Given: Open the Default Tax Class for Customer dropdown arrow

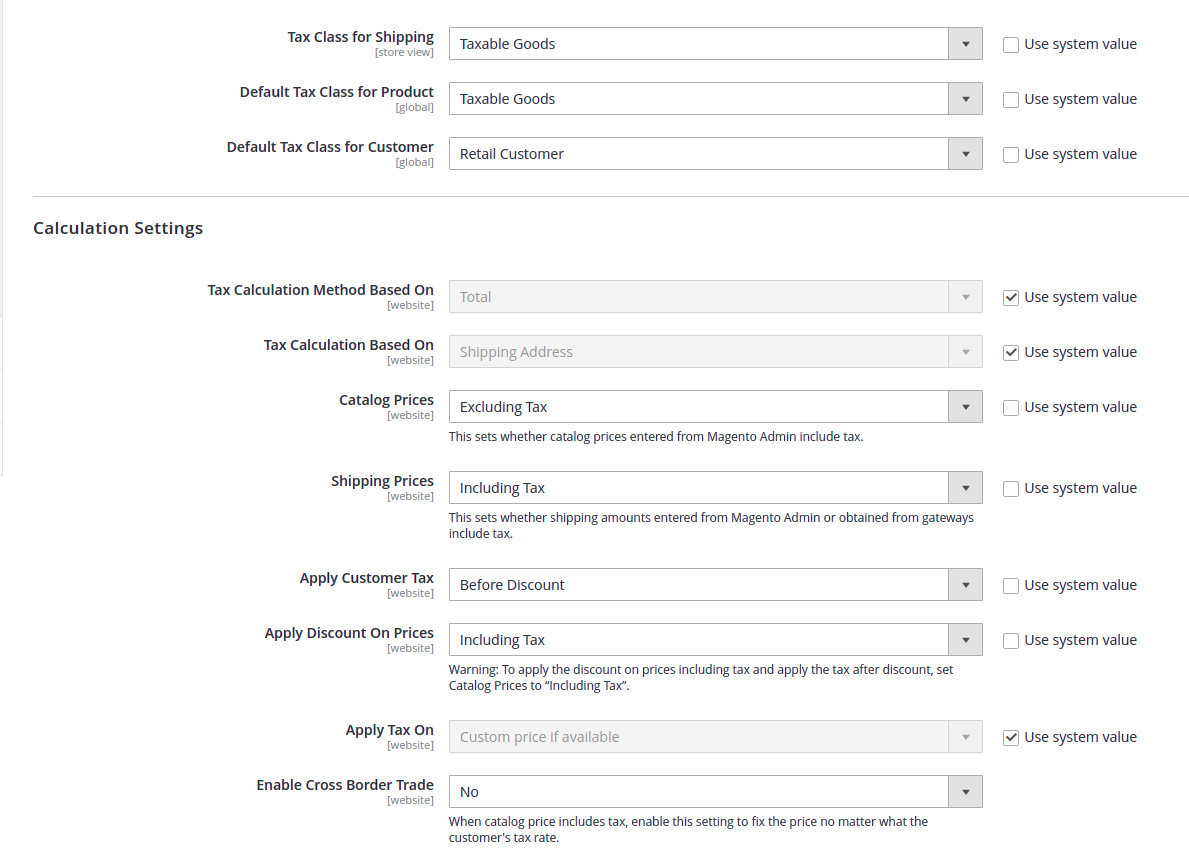Looking at the screenshot, I should (x=964, y=153).
